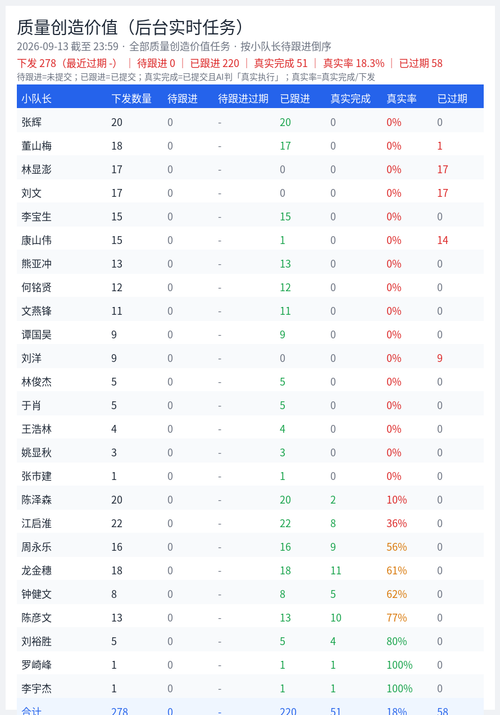Screen dimensions: 500x715
Task: Select team leader name 康山伟
Action: (36, 240)
